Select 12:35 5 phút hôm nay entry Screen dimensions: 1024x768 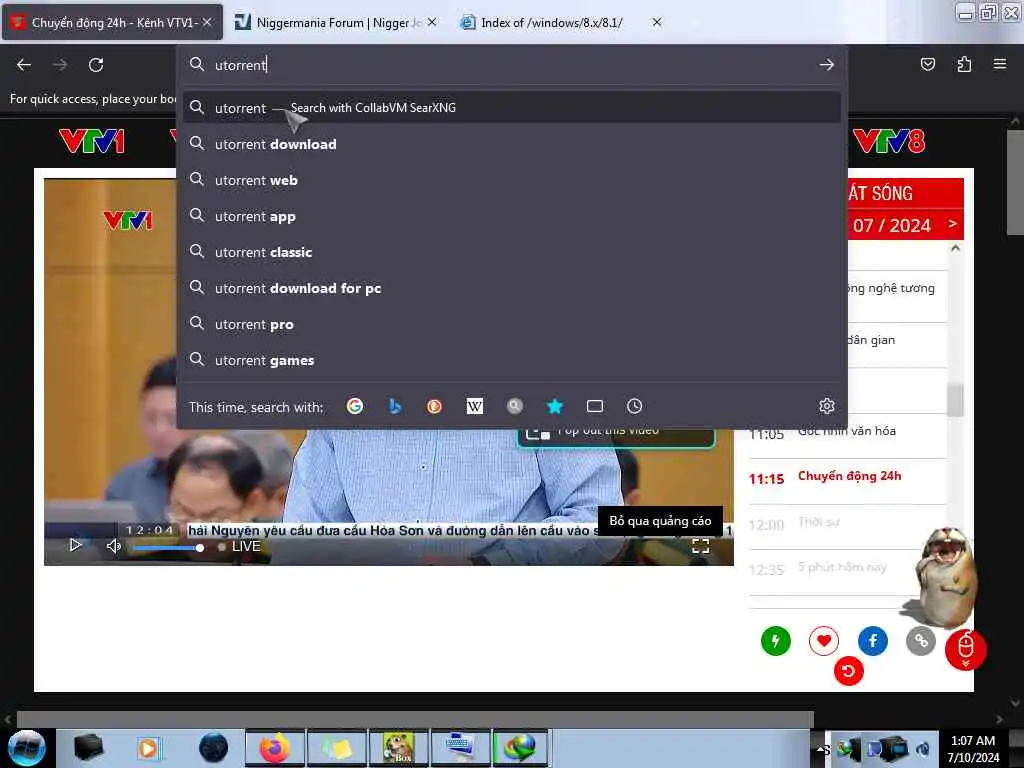(x=847, y=568)
